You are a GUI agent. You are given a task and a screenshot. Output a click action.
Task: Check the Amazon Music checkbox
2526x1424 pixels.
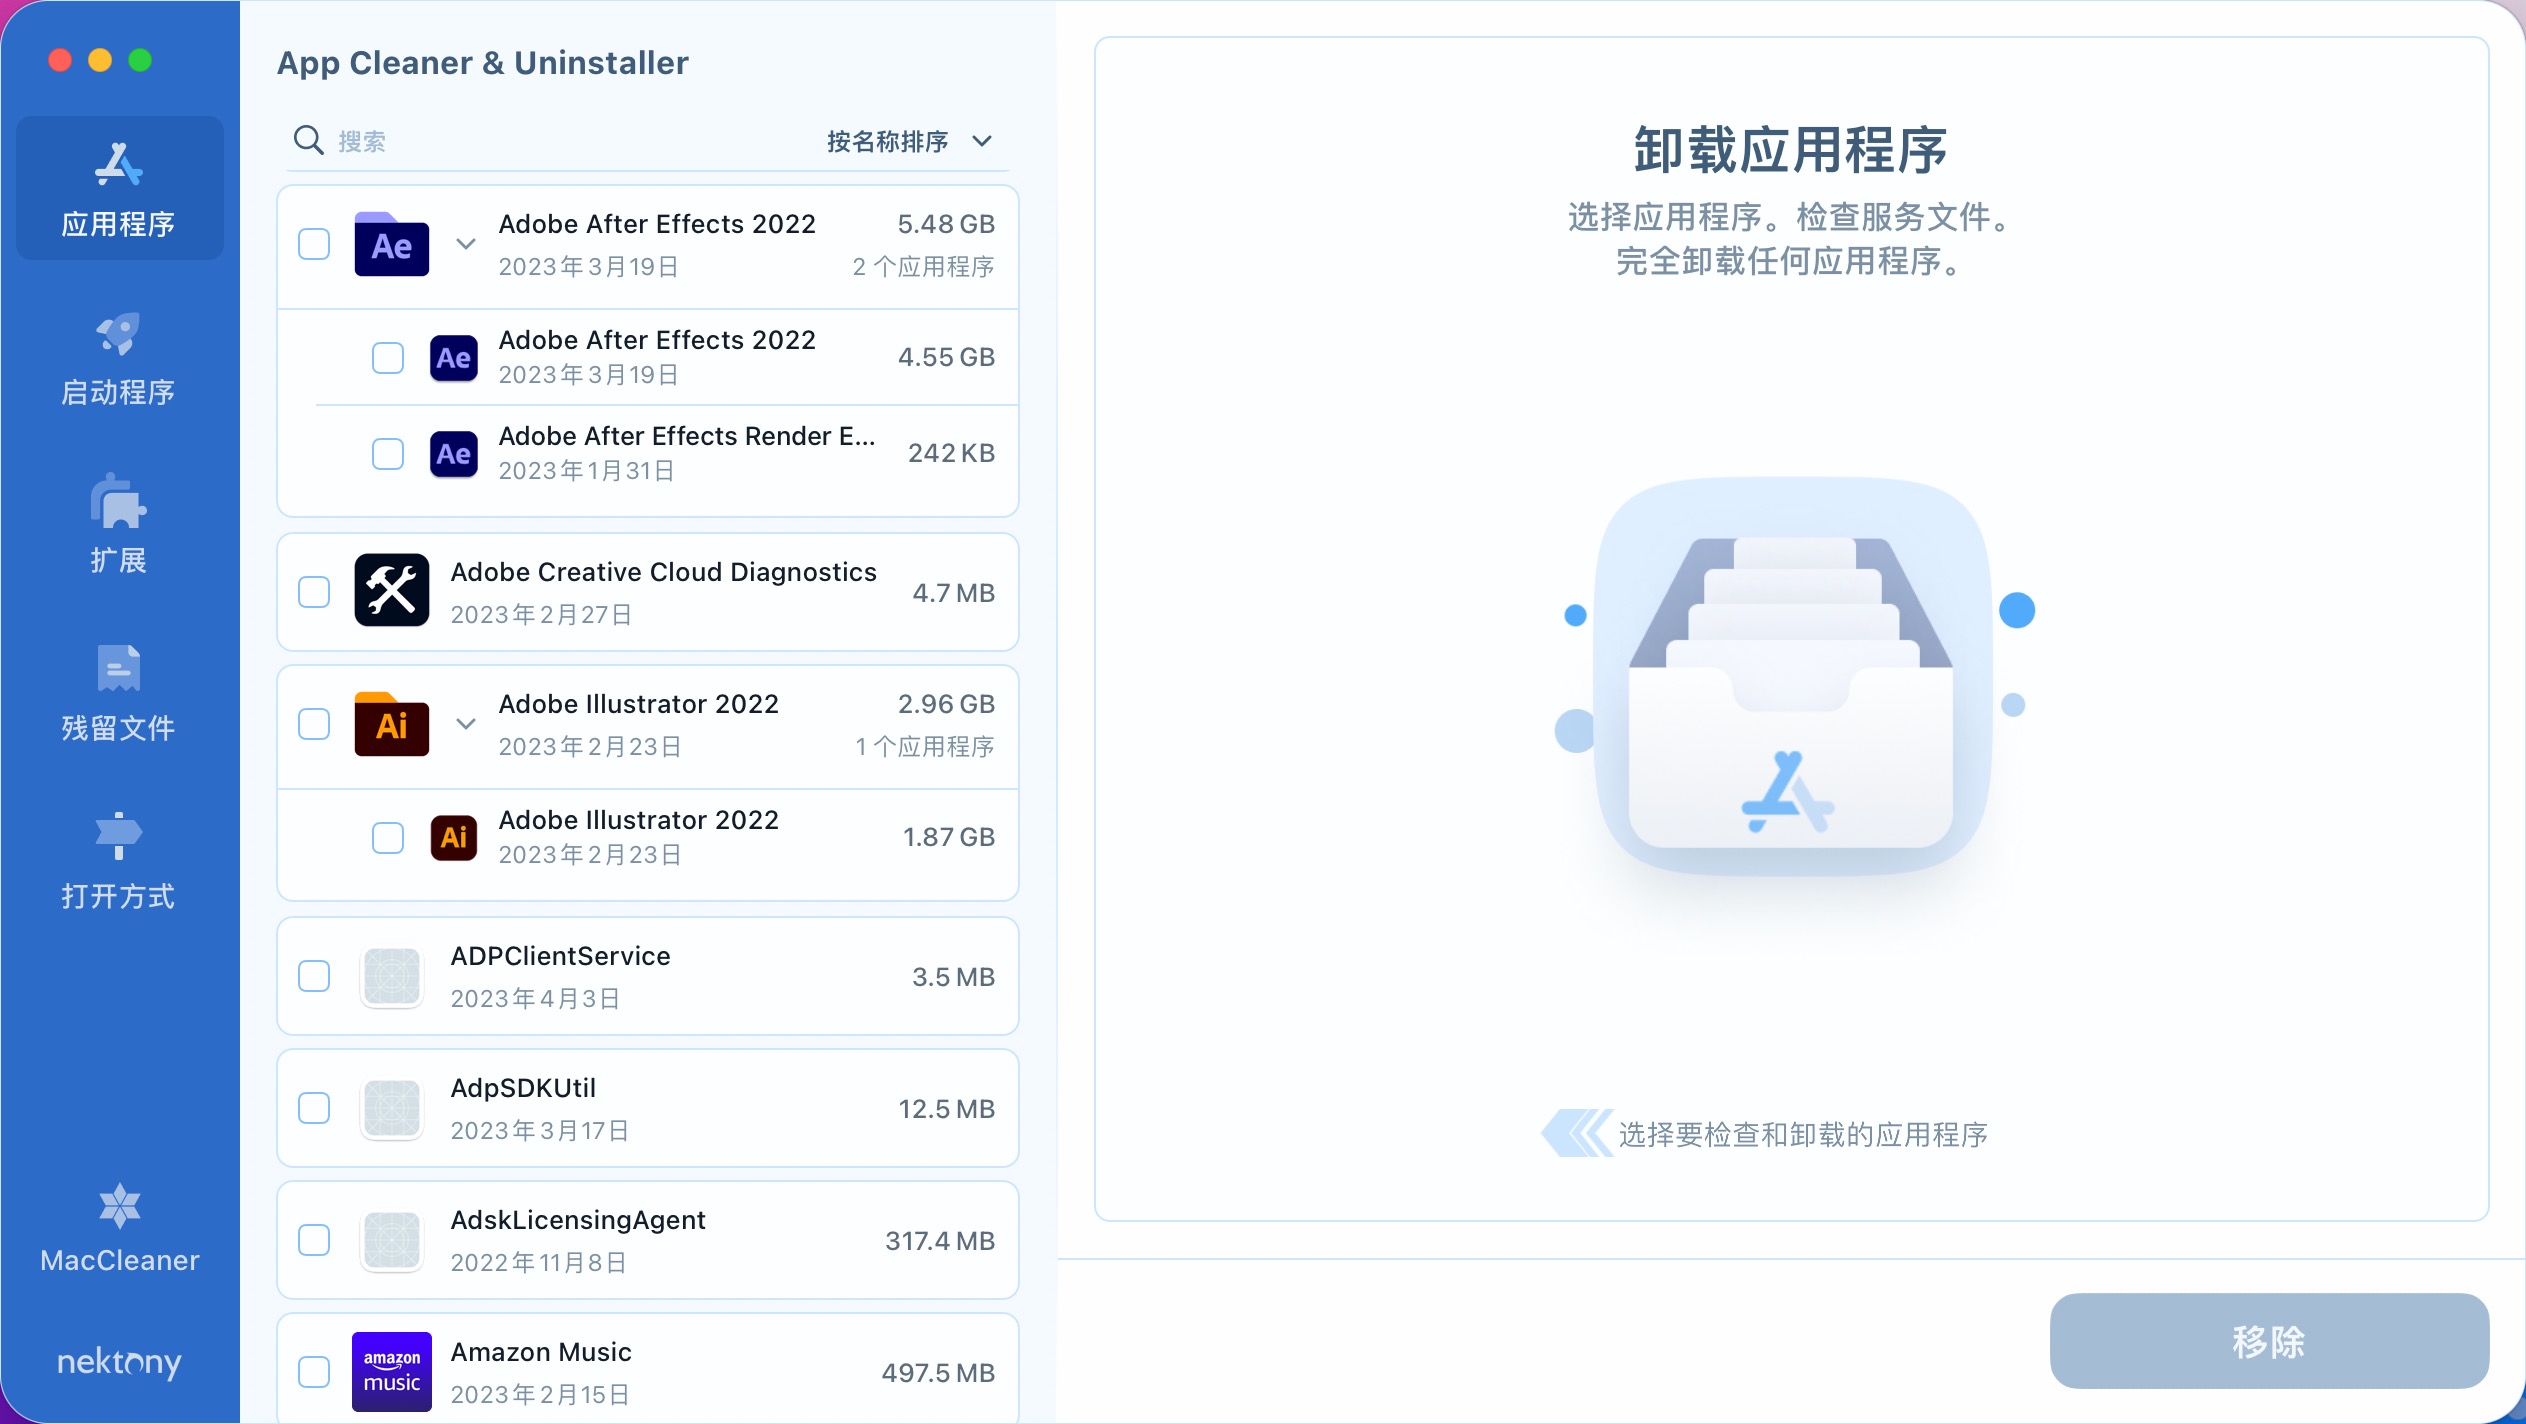[x=314, y=1372]
